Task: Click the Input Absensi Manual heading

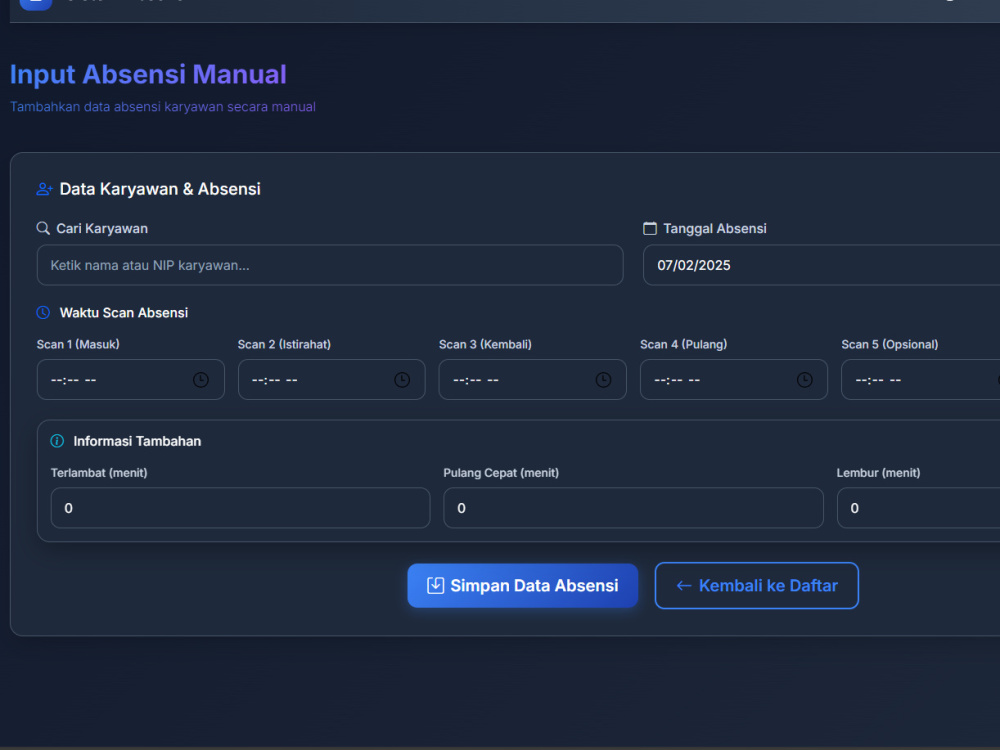Action: tap(148, 75)
